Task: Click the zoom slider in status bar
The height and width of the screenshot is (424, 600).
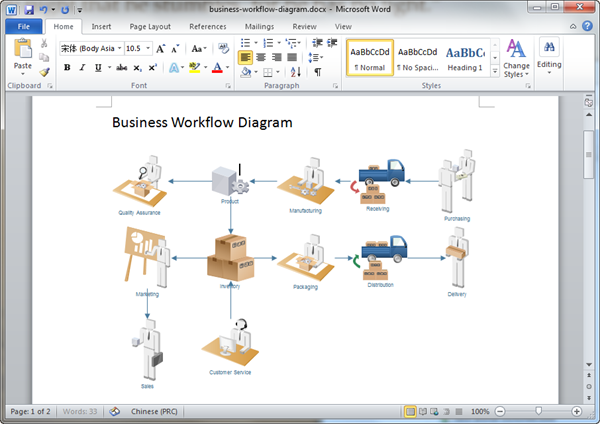Action: coord(540,411)
